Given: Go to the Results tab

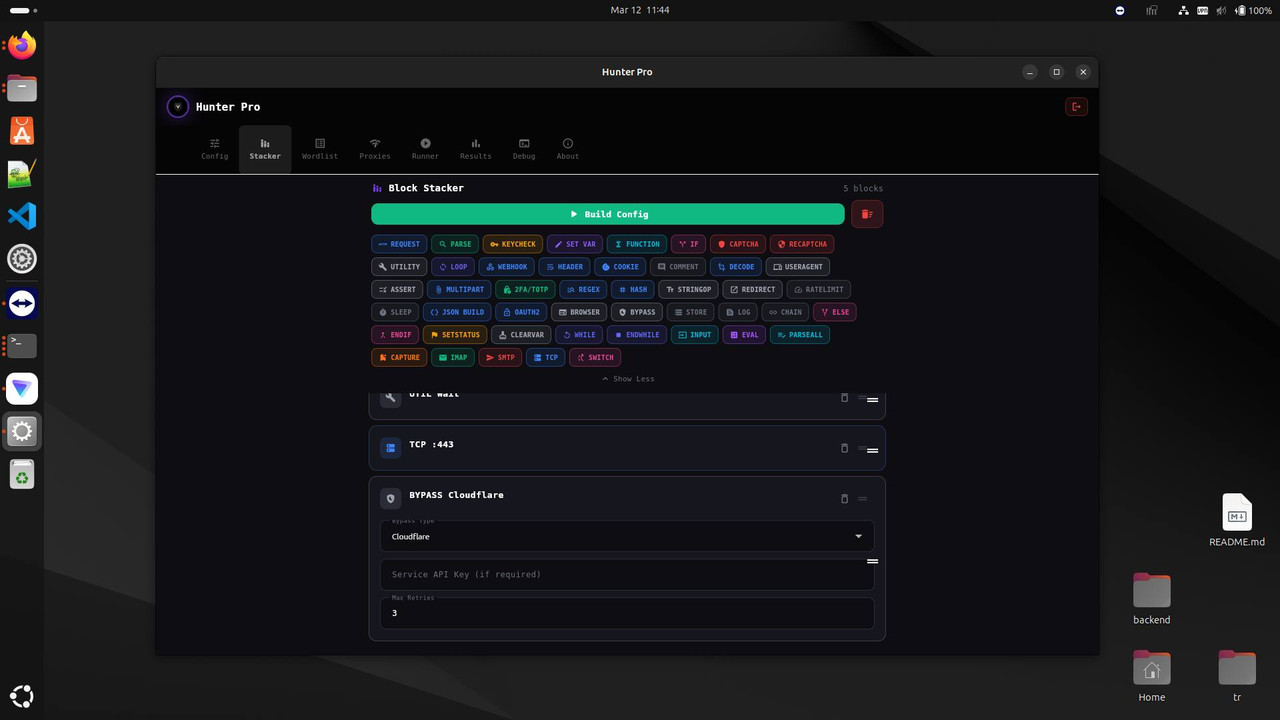Looking at the screenshot, I should (476, 149).
